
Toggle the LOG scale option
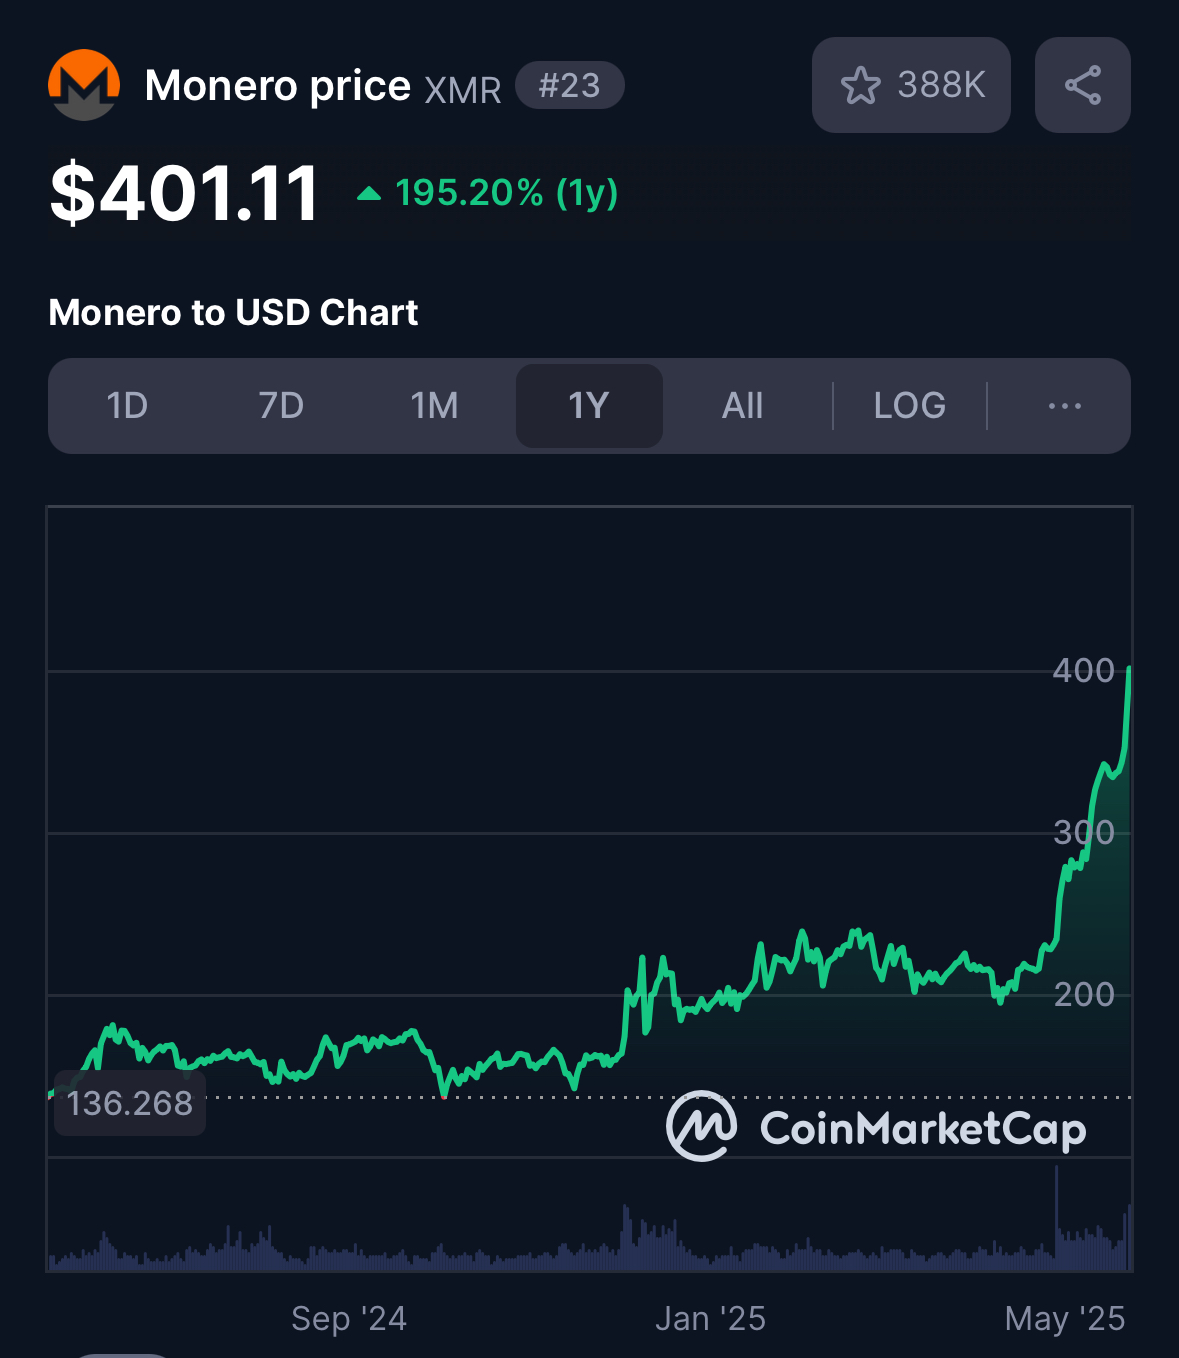coord(909,406)
